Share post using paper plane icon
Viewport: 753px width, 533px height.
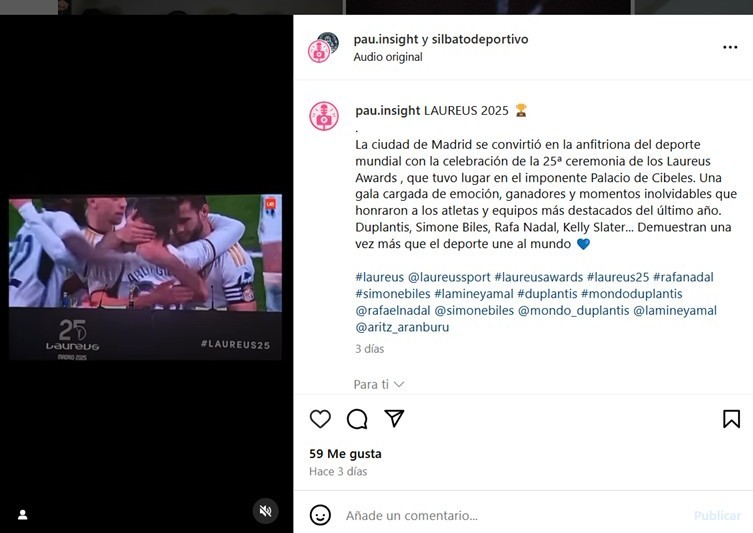point(394,419)
